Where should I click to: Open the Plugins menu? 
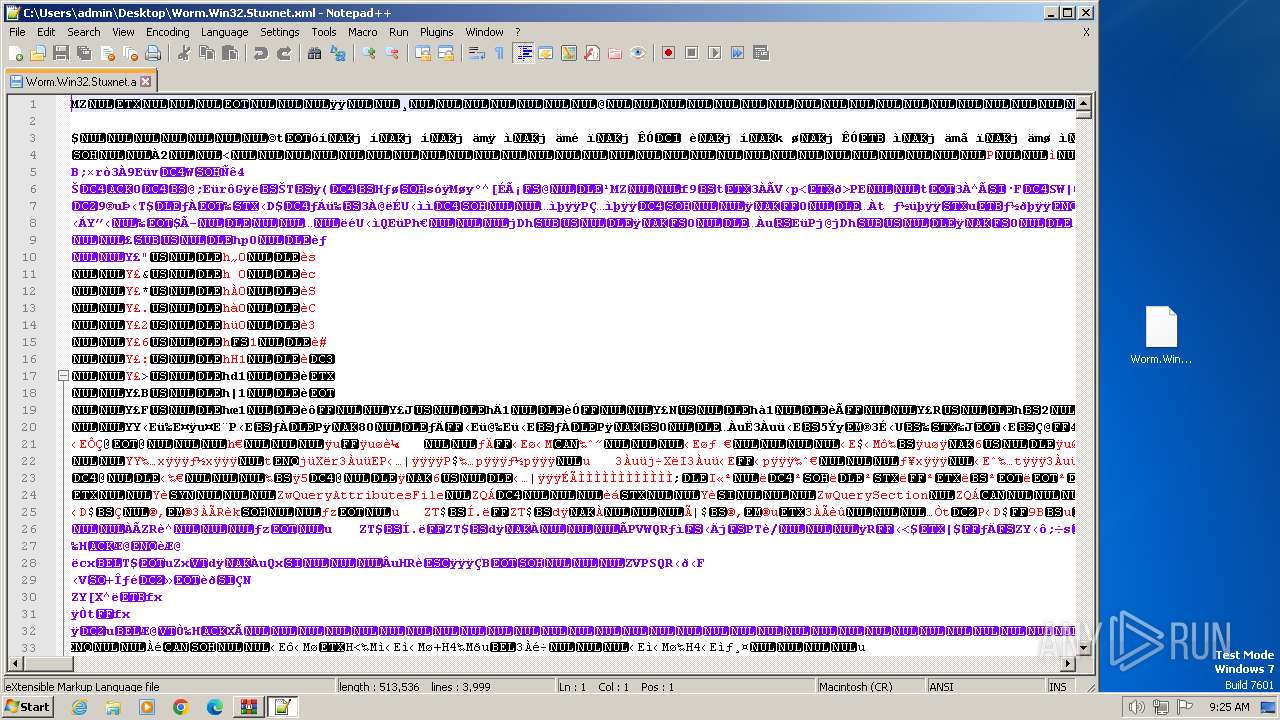(x=437, y=32)
